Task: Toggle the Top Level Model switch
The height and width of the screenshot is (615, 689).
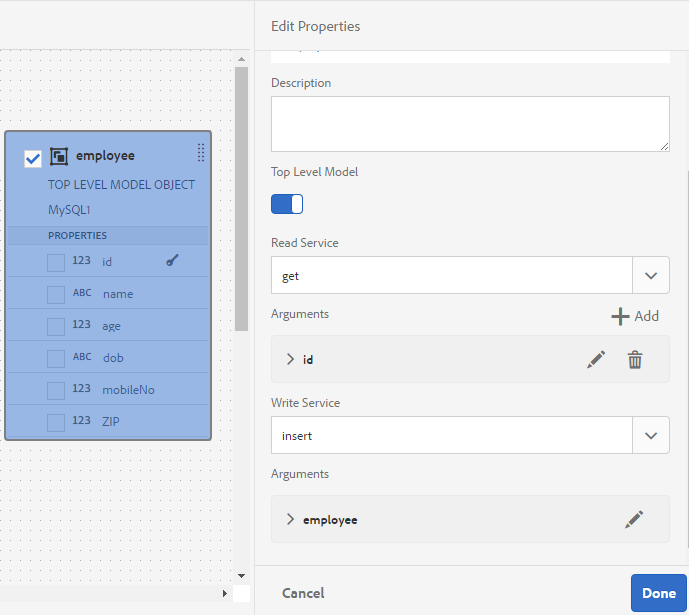Action: 287,204
